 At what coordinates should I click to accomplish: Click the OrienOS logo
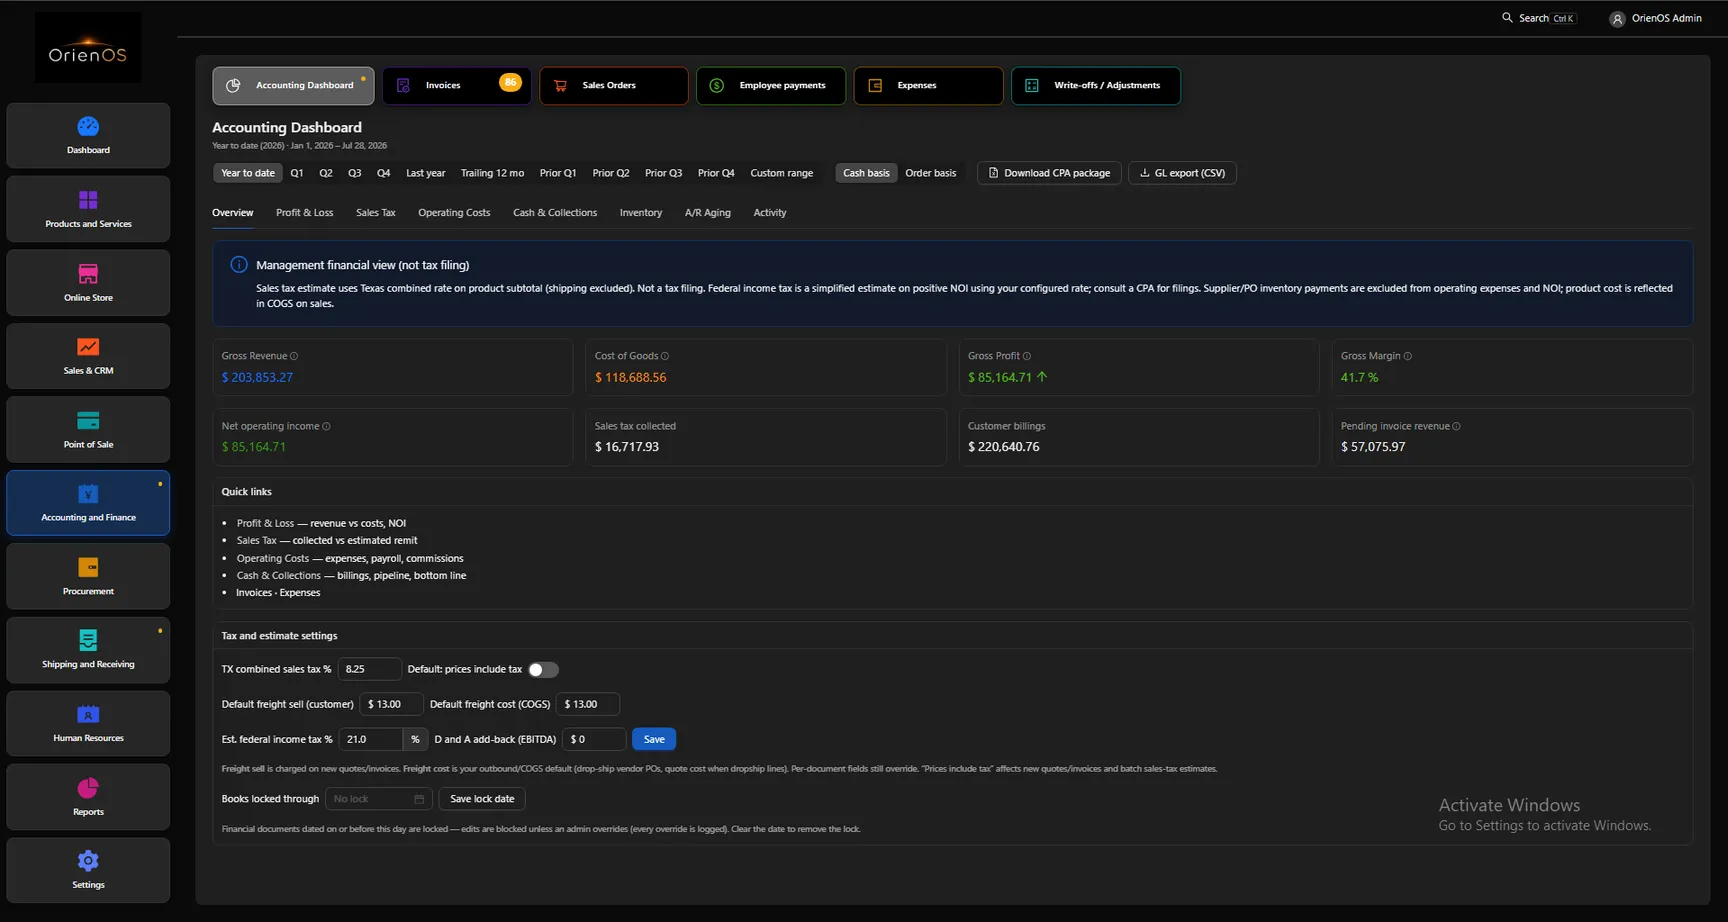click(88, 48)
